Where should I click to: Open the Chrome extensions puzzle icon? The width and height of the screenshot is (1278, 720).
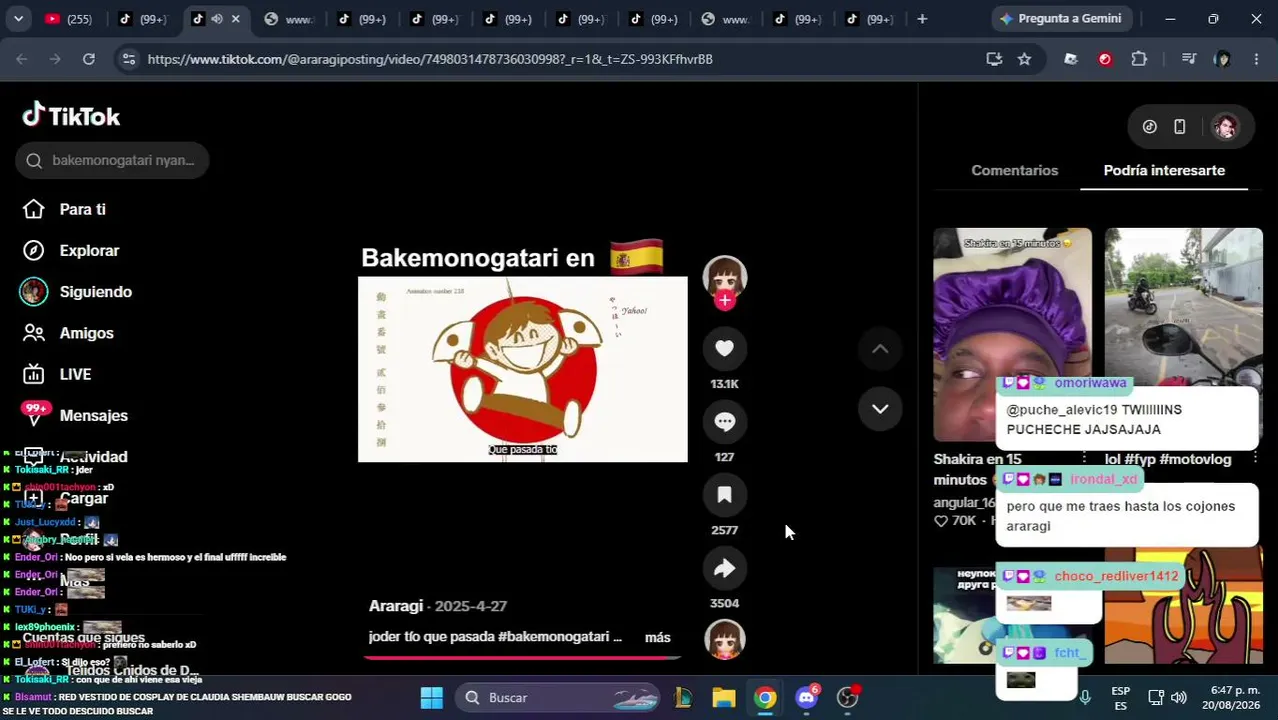[1139, 59]
